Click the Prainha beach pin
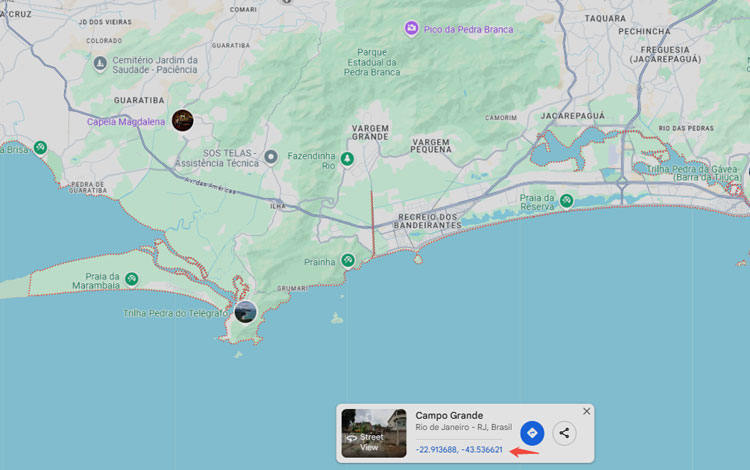The width and height of the screenshot is (750, 470). (348, 261)
